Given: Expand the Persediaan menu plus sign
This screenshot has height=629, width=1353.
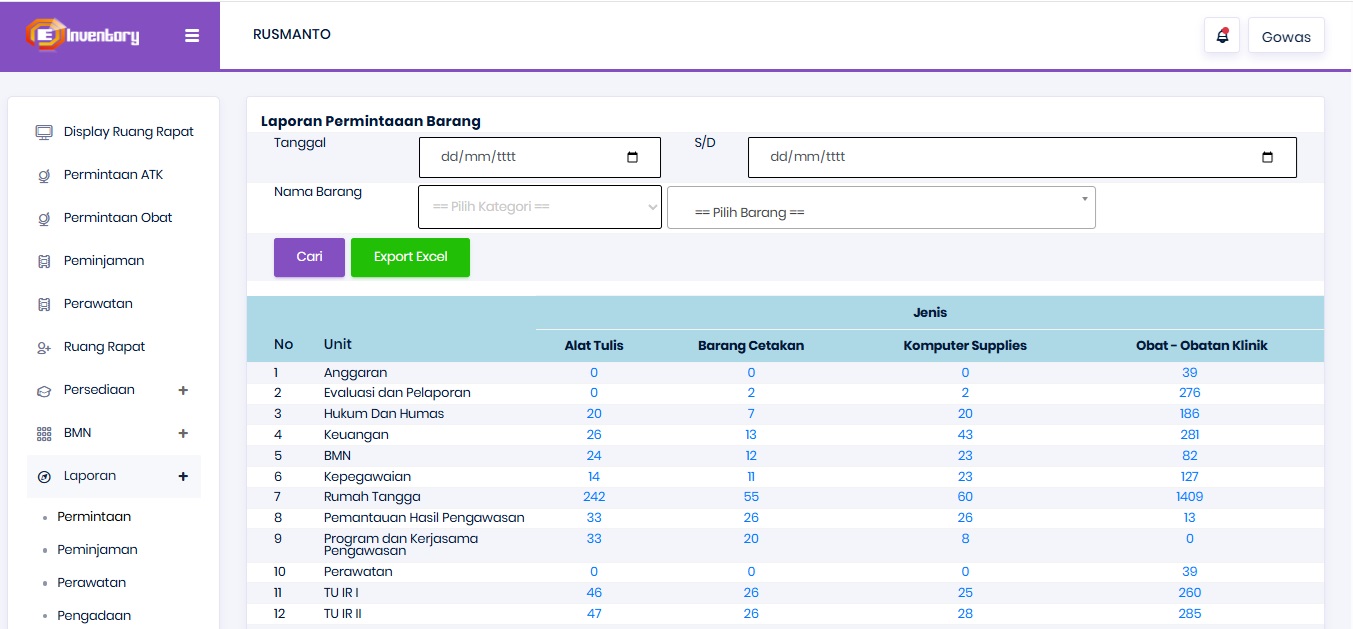Looking at the screenshot, I should coord(183,390).
